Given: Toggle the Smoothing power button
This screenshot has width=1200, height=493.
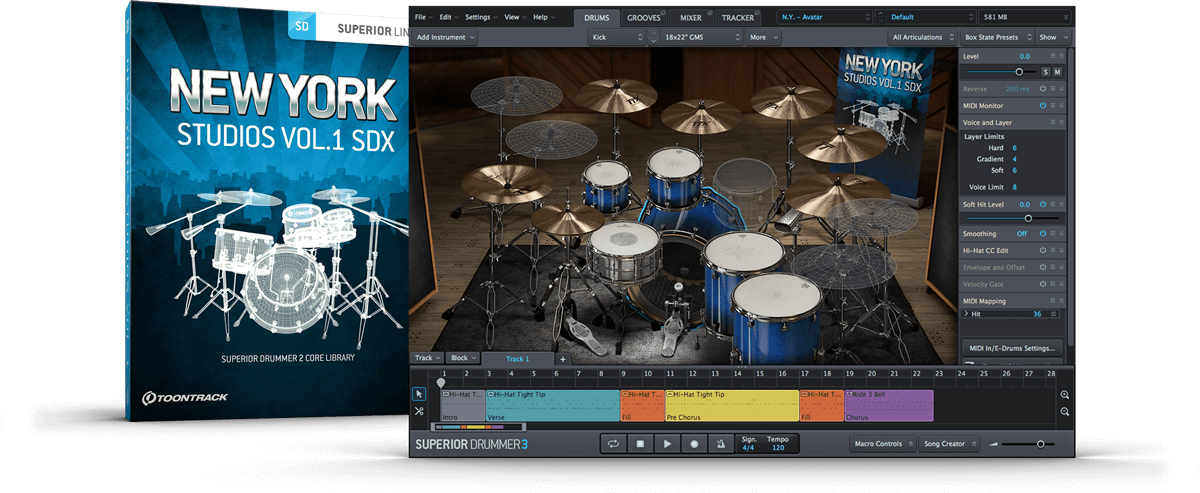Looking at the screenshot, I should point(1042,233).
